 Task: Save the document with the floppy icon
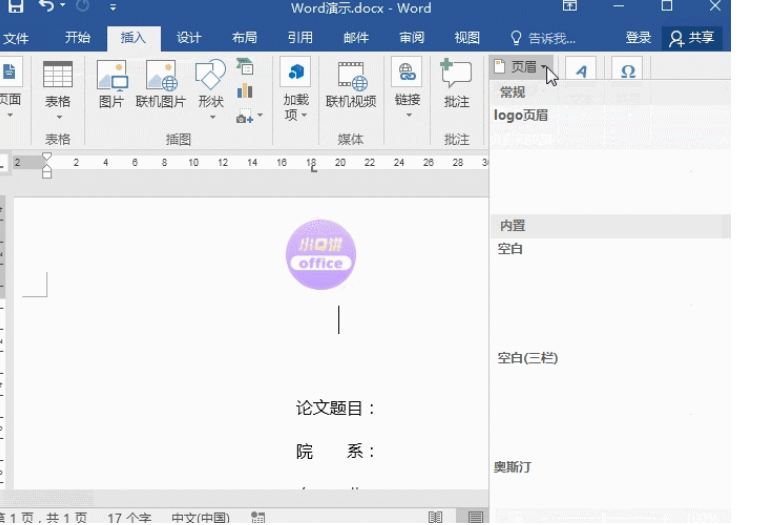[15, 6]
